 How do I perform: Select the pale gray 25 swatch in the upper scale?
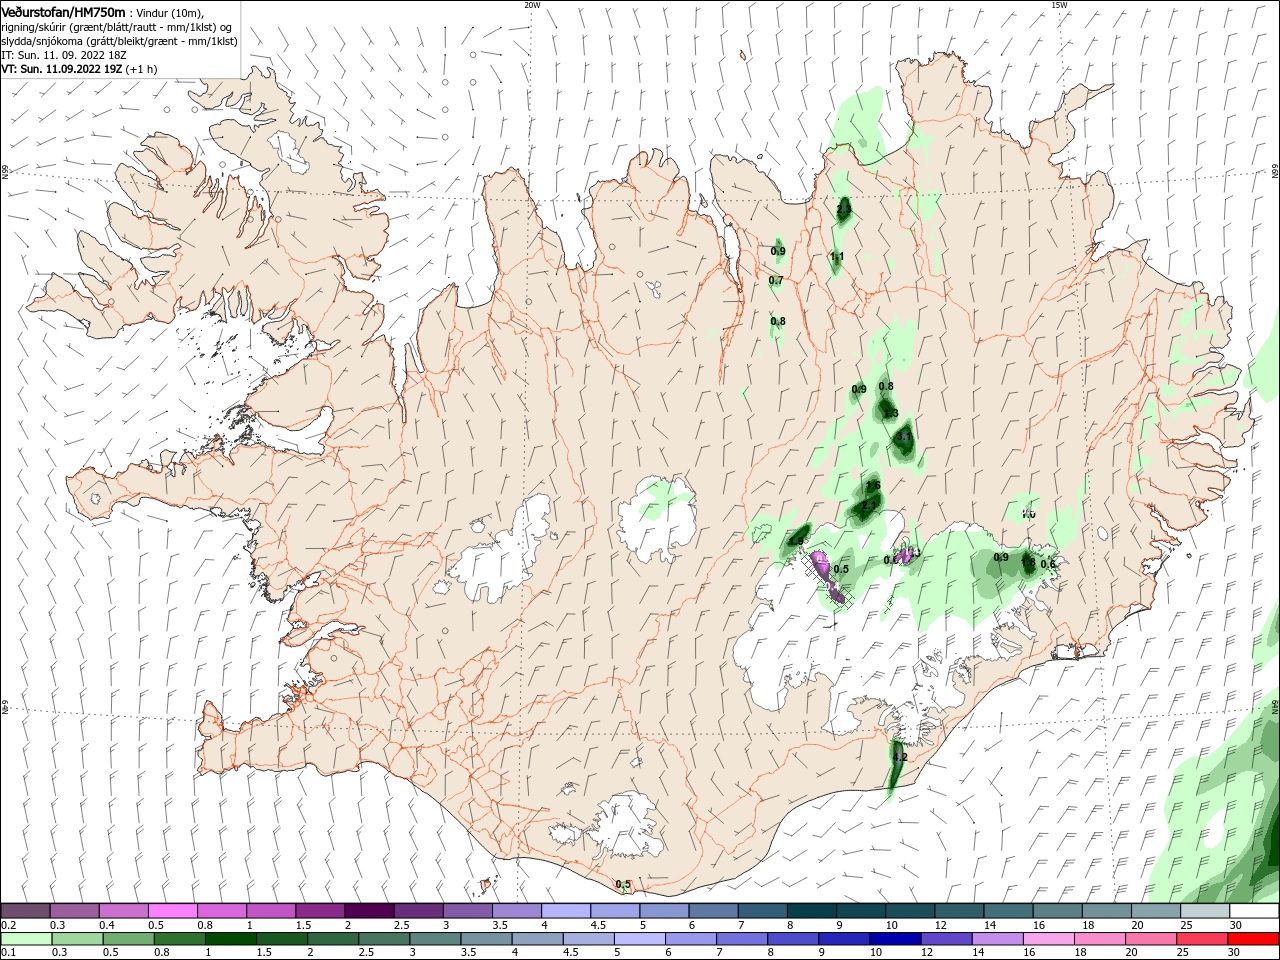[x=1205, y=911]
